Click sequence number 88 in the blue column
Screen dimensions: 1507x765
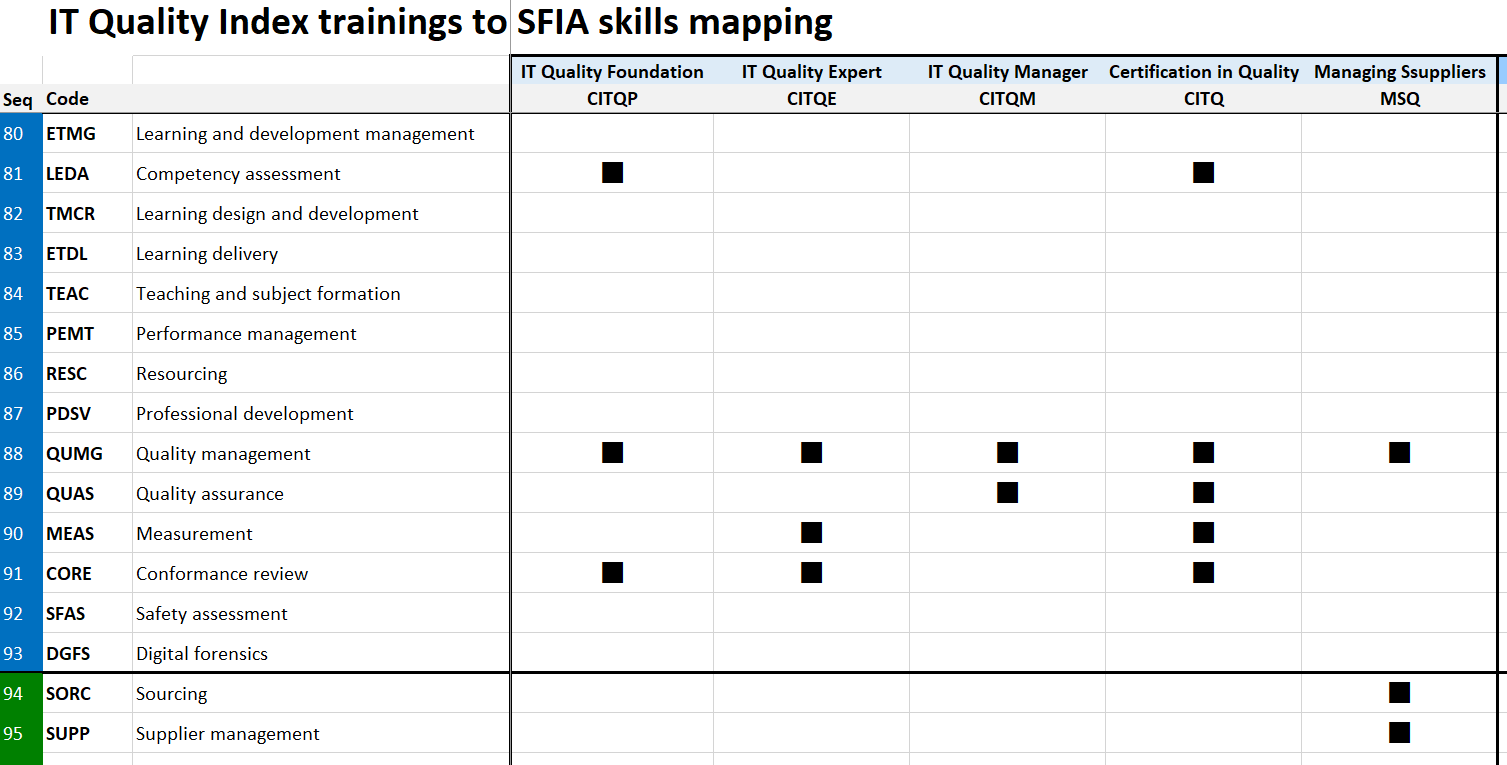(x=13, y=454)
